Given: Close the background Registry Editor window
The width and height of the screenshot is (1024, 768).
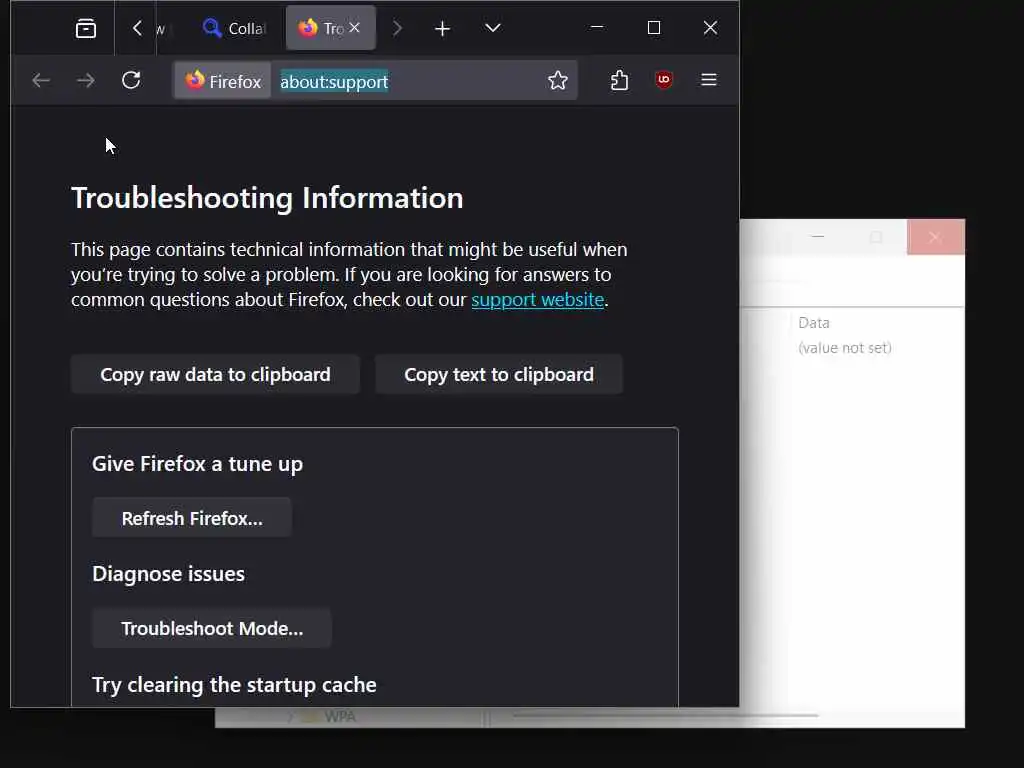Looking at the screenshot, I should 935,237.
